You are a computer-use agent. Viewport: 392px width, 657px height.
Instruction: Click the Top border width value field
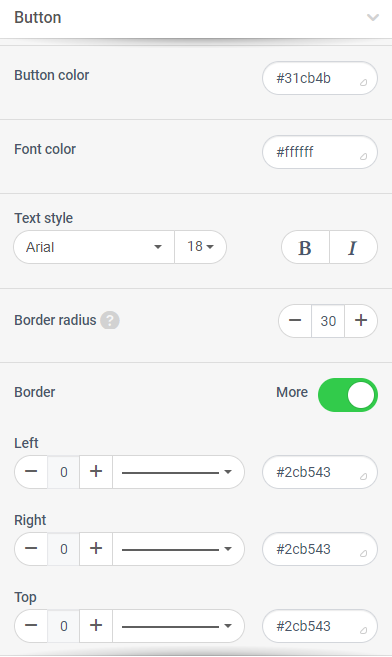(63, 626)
